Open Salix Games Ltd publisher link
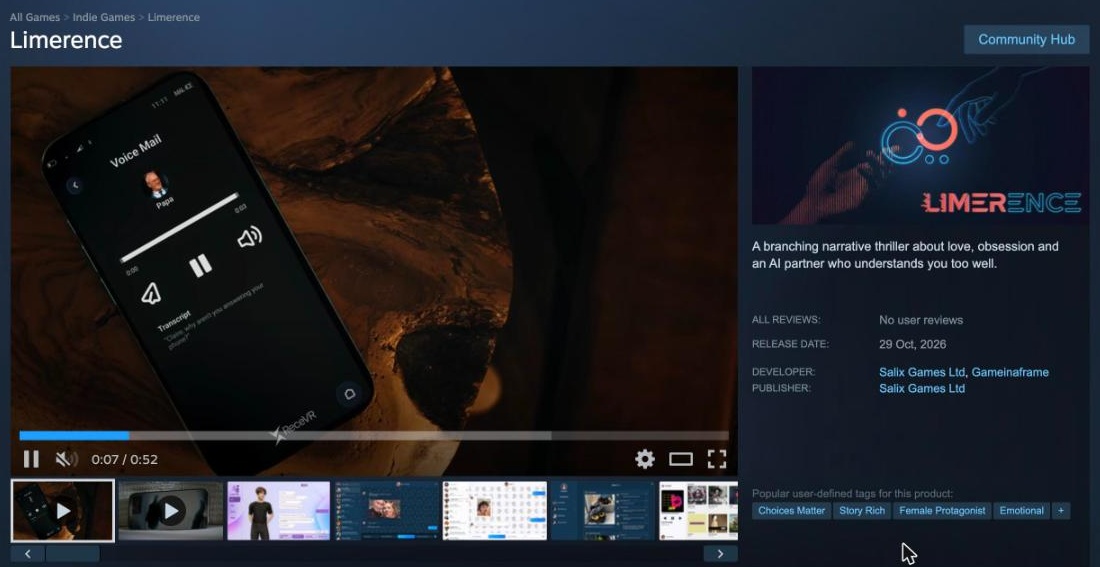The width and height of the screenshot is (1100, 567). point(922,388)
